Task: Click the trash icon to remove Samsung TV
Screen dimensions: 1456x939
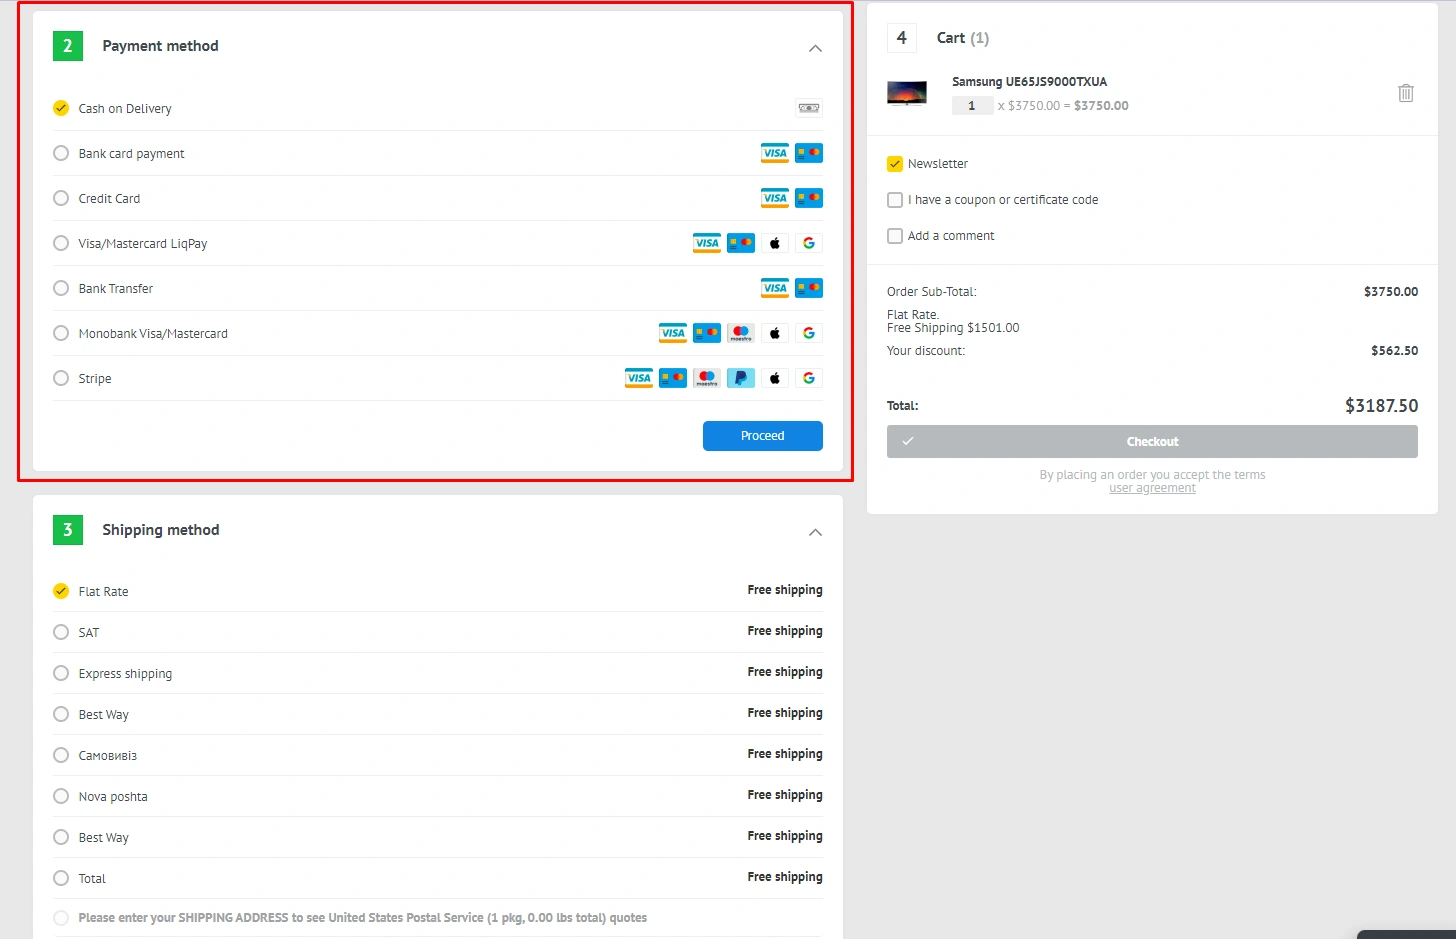Action: 1405,93
